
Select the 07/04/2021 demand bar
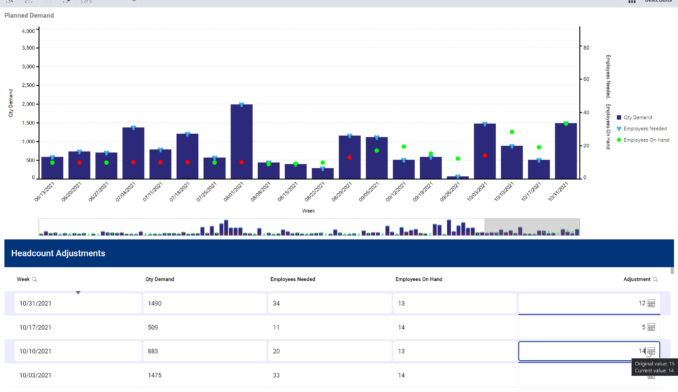click(x=133, y=153)
